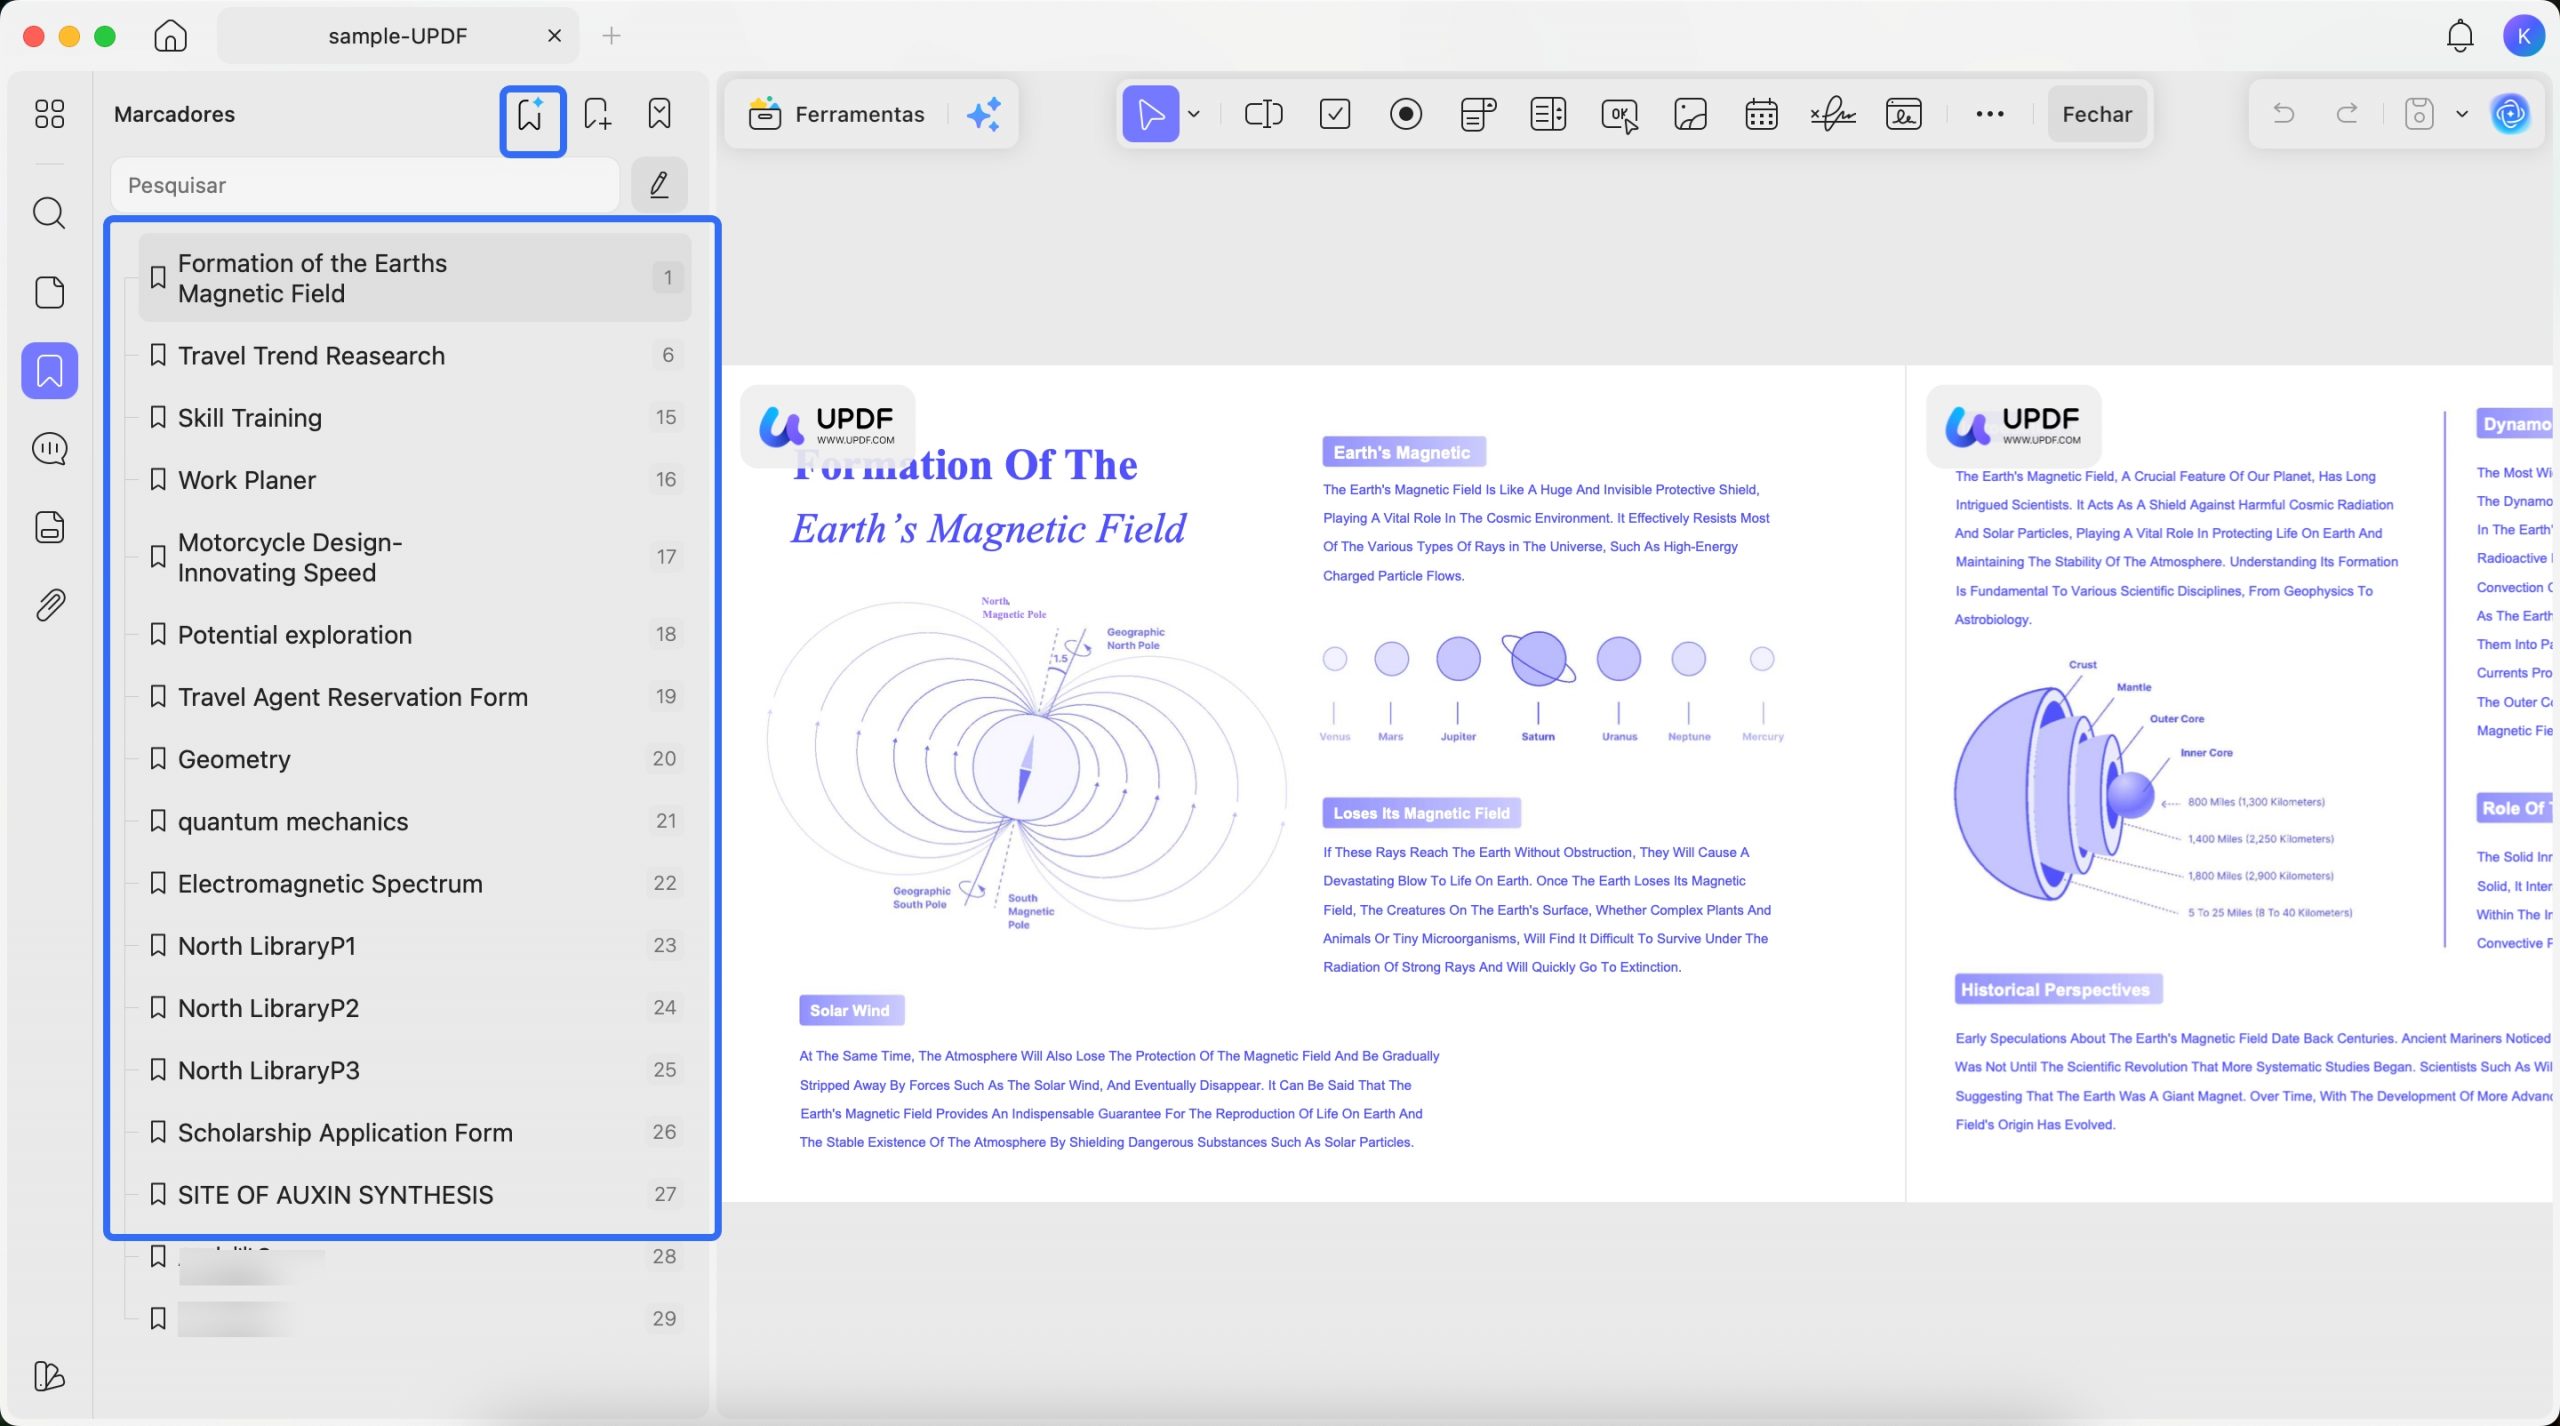Open the attachments panel paperclip icon
The image size is (2560, 1426).
click(49, 605)
